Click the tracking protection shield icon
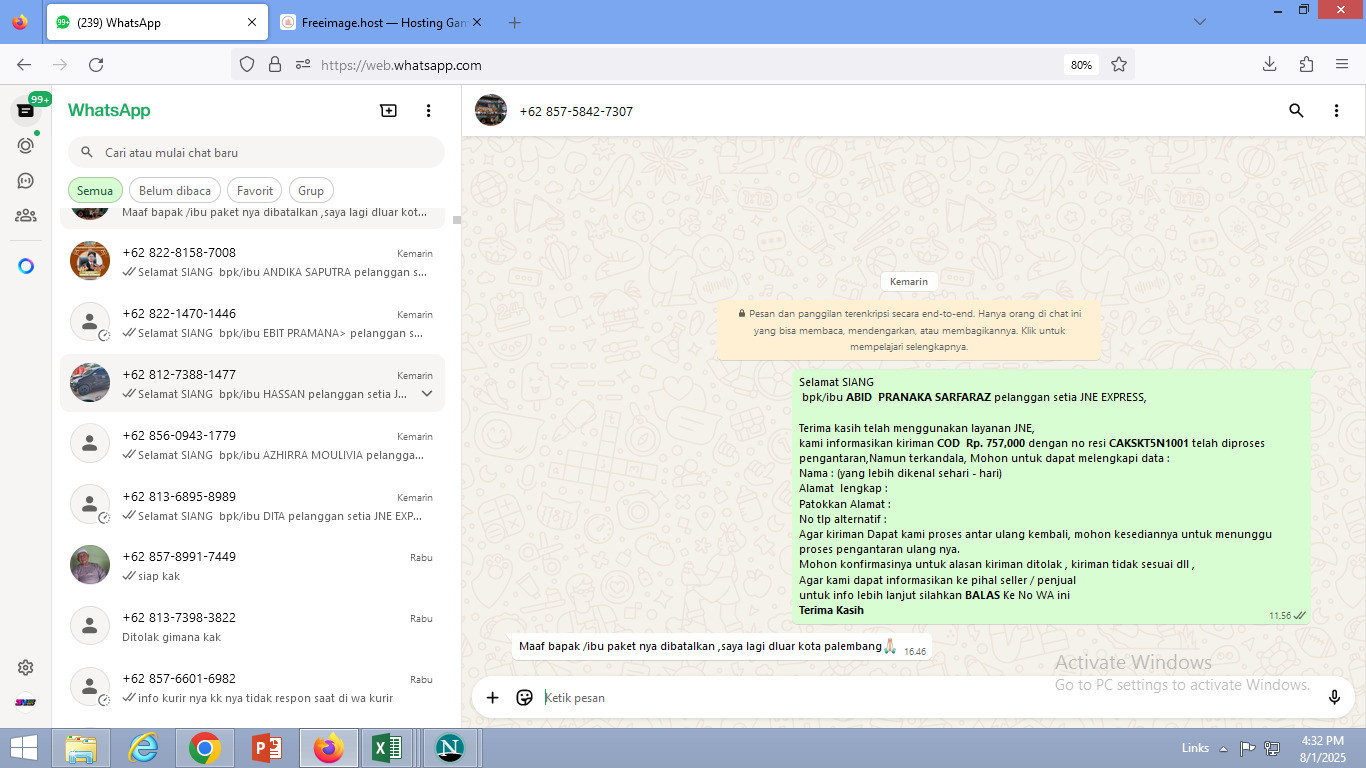Image resolution: width=1366 pixels, height=768 pixels. click(x=247, y=64)
